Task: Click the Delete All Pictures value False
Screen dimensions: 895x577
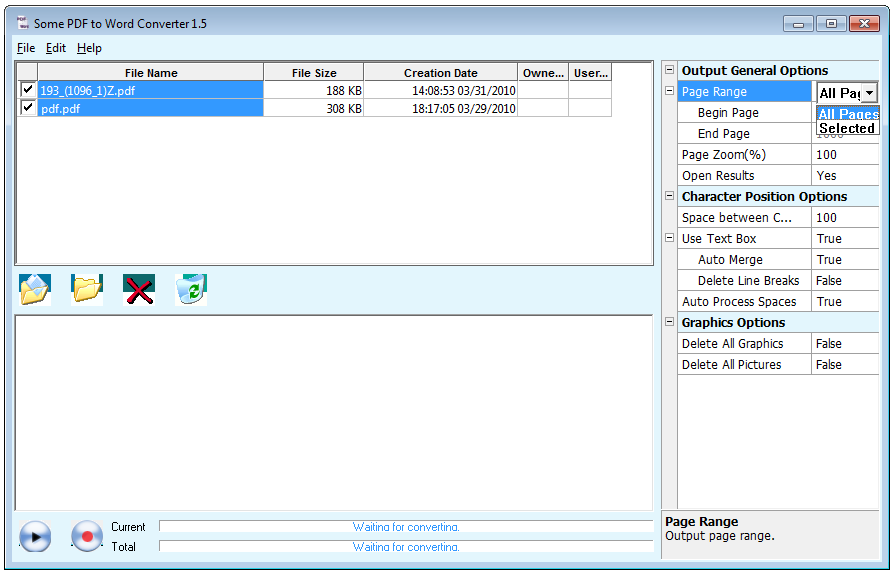Action: [845, 364]
